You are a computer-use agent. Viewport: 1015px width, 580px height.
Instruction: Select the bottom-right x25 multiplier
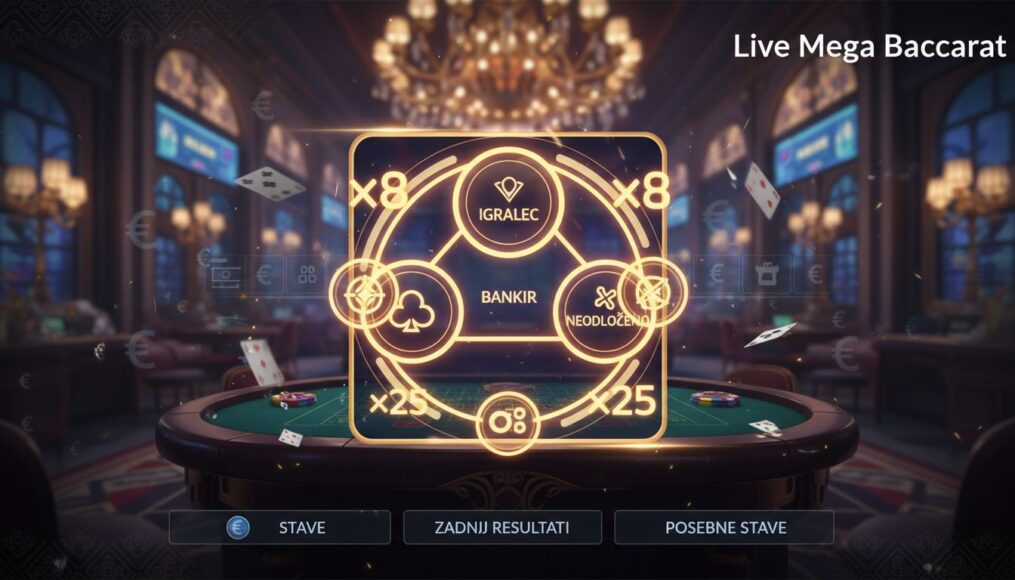pos(623,402)
